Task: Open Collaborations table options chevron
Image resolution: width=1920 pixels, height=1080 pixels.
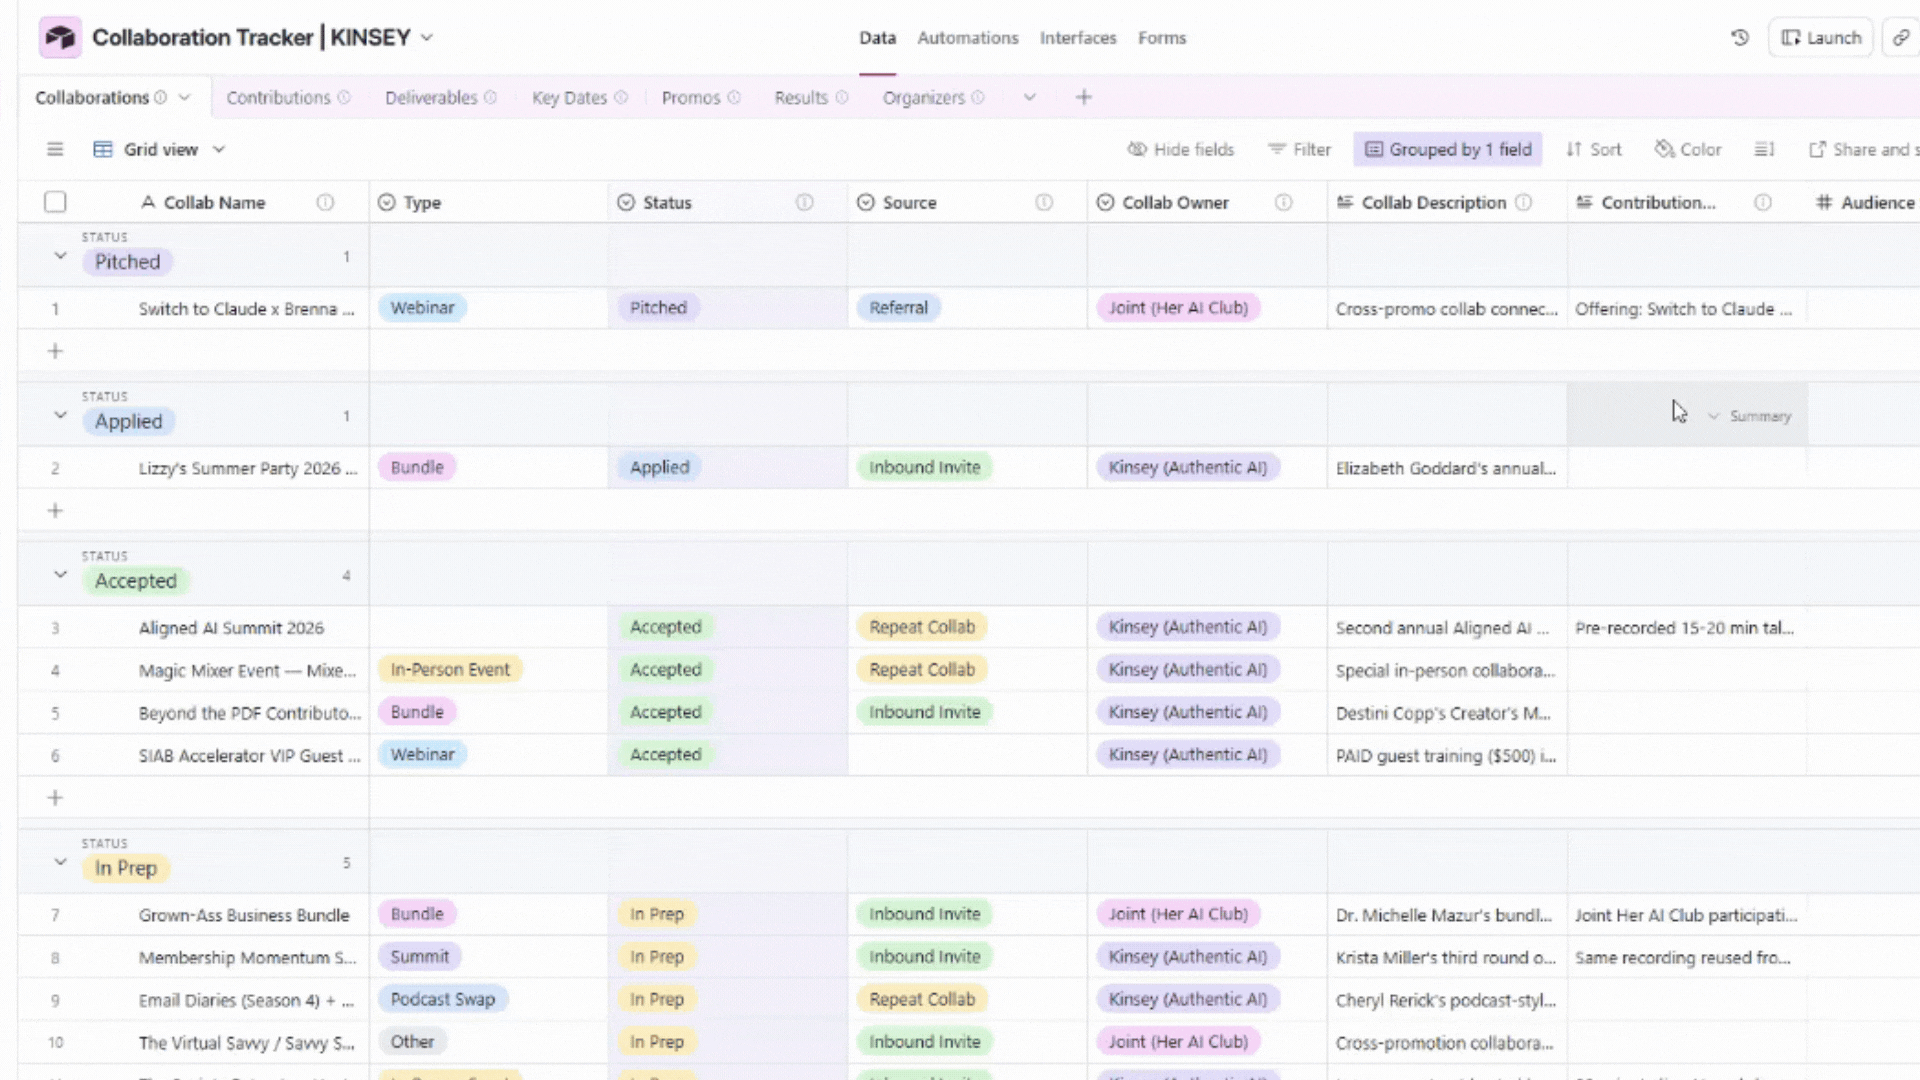Action: 184,97
